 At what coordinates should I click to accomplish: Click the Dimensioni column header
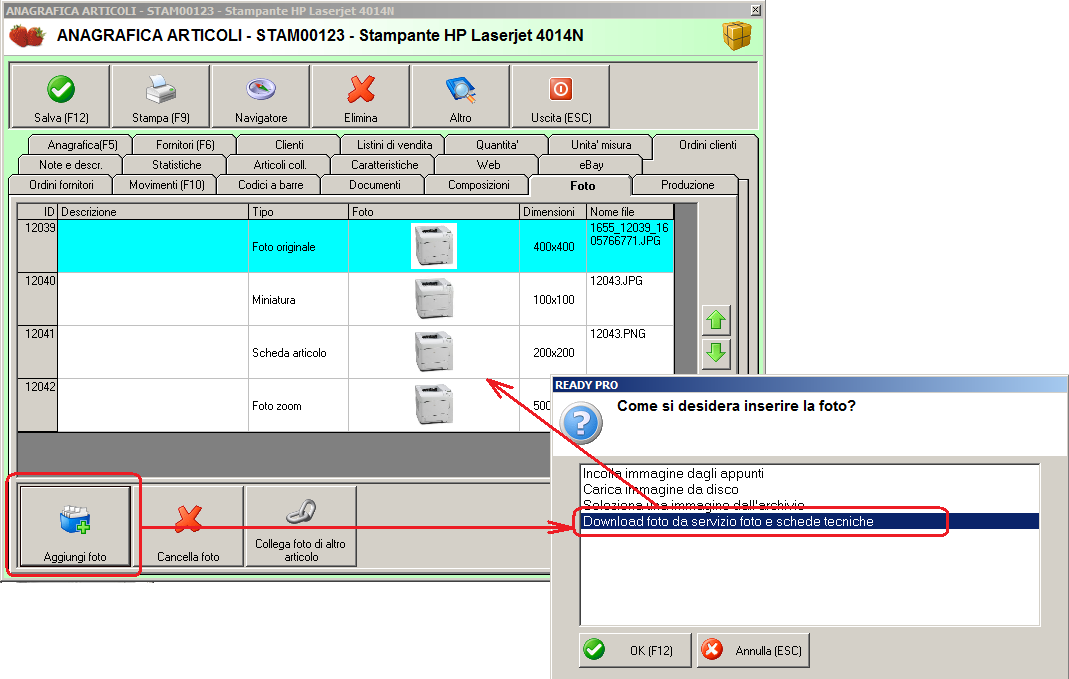(x=552, y=212)
